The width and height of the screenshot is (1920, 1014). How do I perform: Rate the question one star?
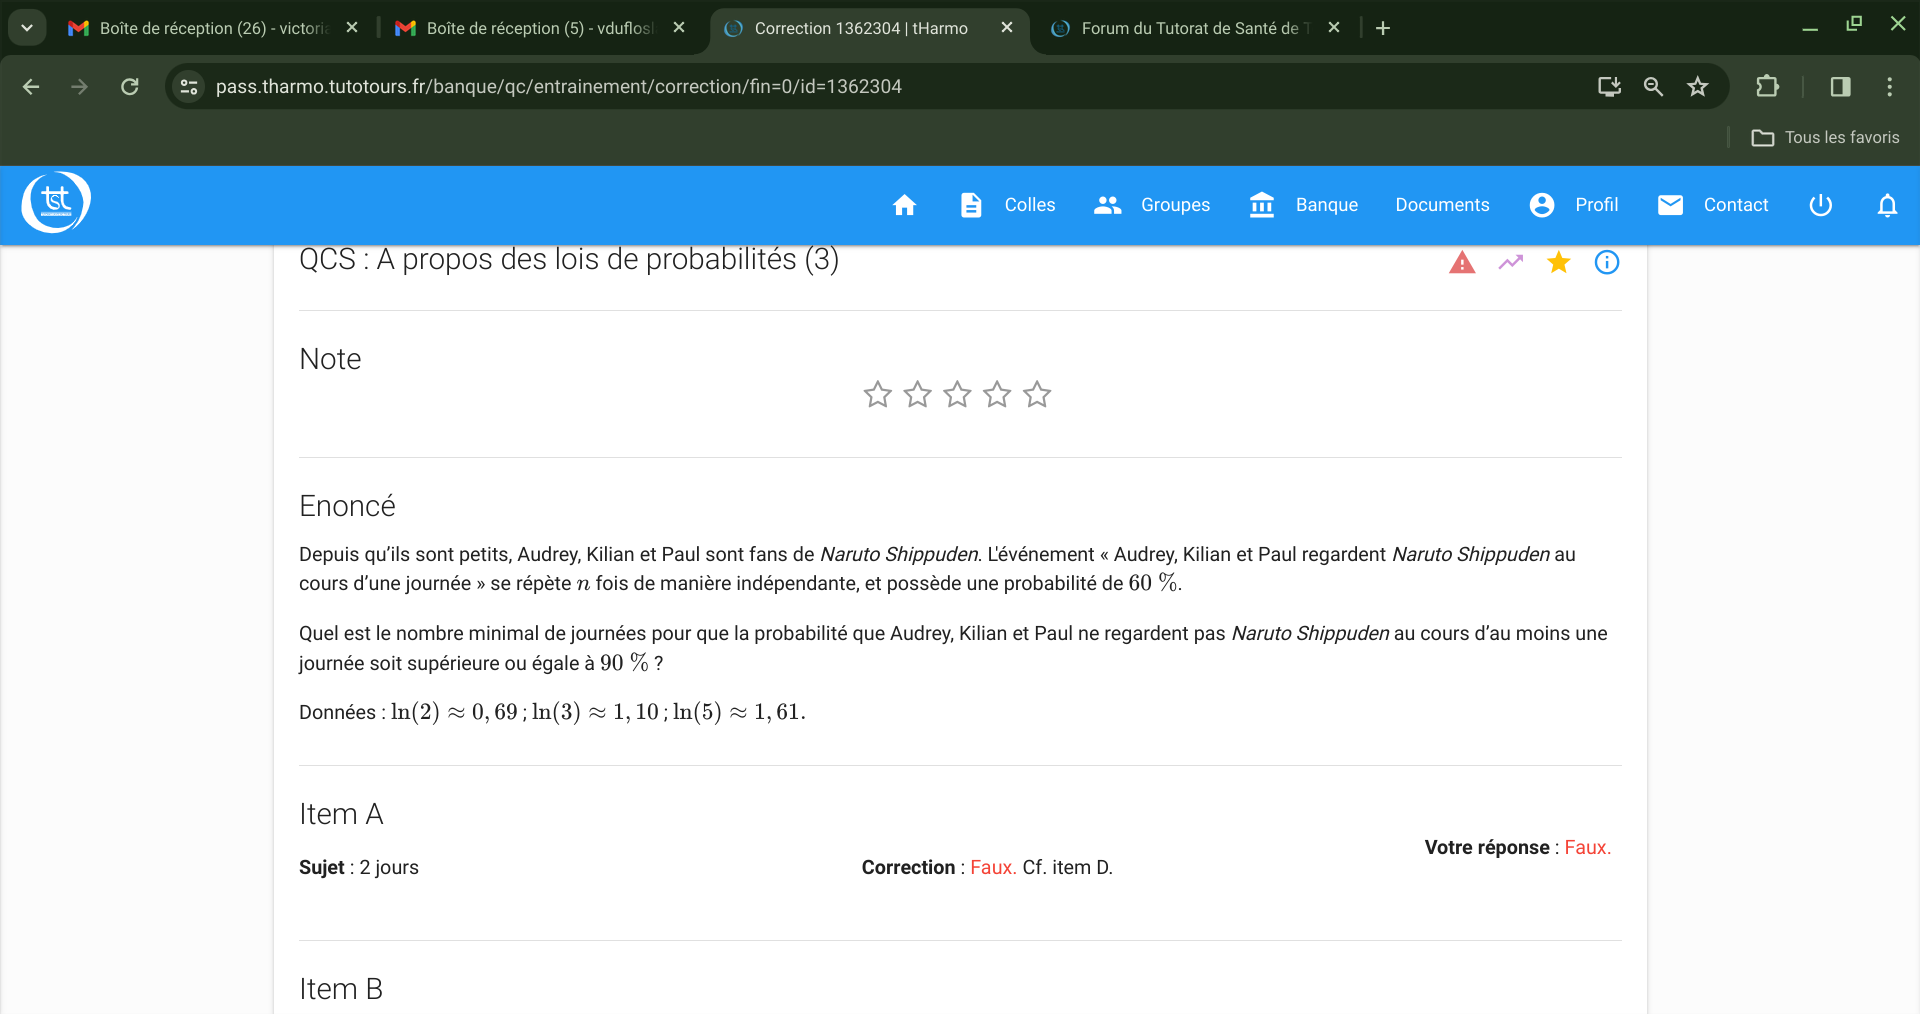[877, 394]
